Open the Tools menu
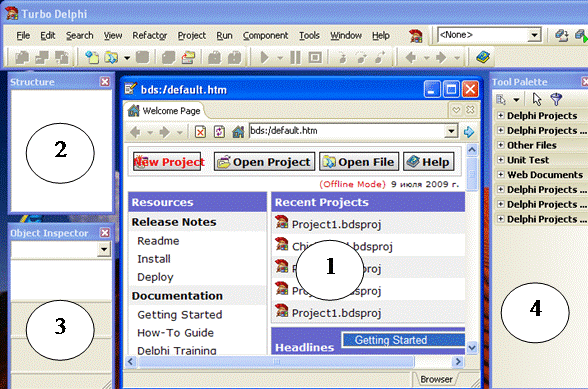Viewport: 588px width, 389px height. tap(309, 36)
